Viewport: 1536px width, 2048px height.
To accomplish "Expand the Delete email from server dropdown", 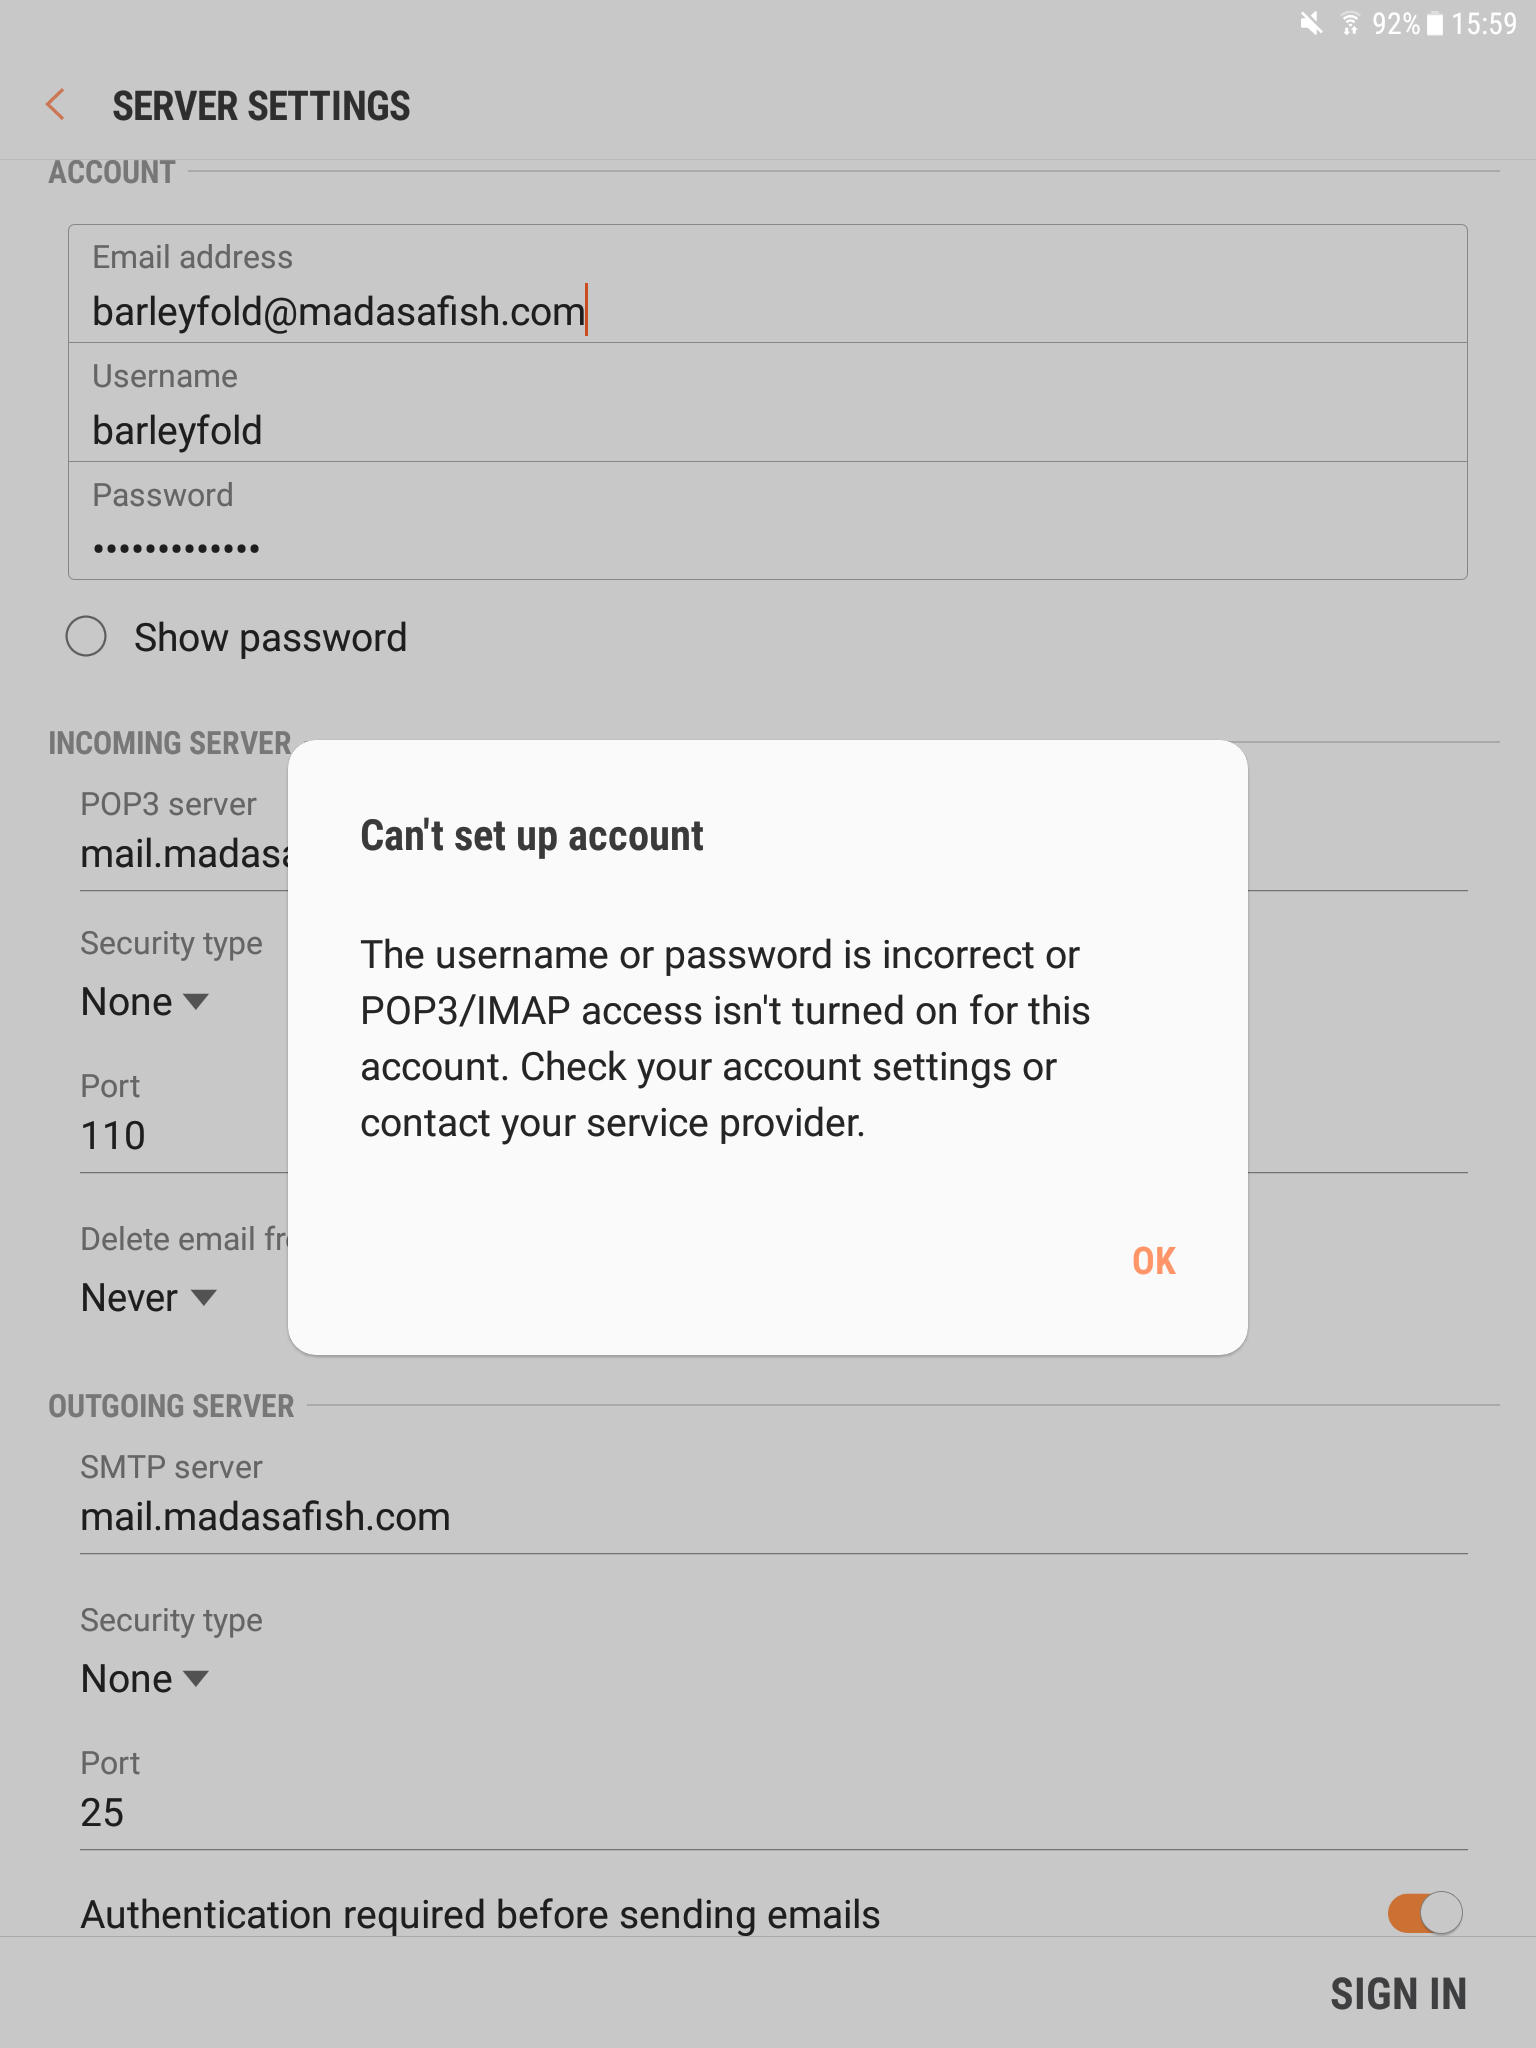I will tap(150, 1297).
